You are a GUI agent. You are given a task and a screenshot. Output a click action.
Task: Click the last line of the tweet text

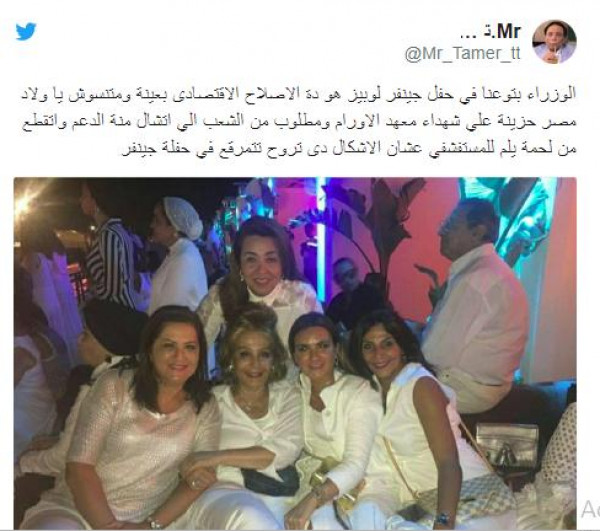[x=349, y=148]
